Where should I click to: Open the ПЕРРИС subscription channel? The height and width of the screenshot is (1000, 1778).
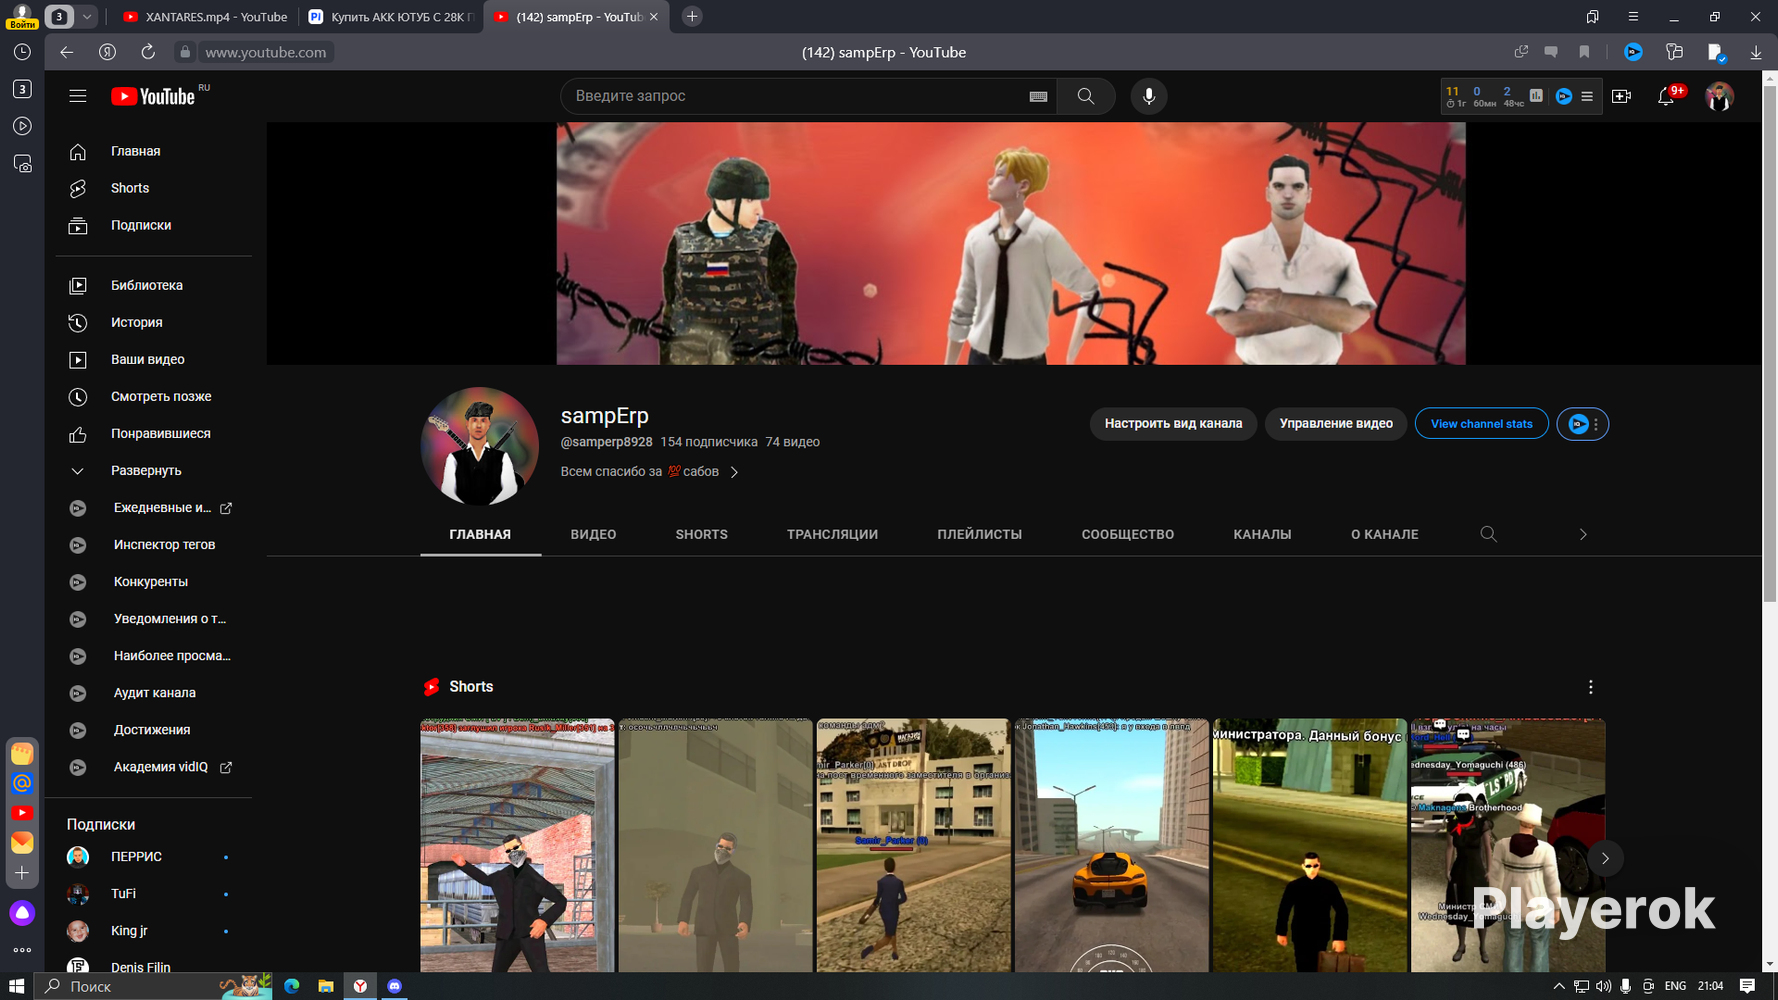click(150, 856)
